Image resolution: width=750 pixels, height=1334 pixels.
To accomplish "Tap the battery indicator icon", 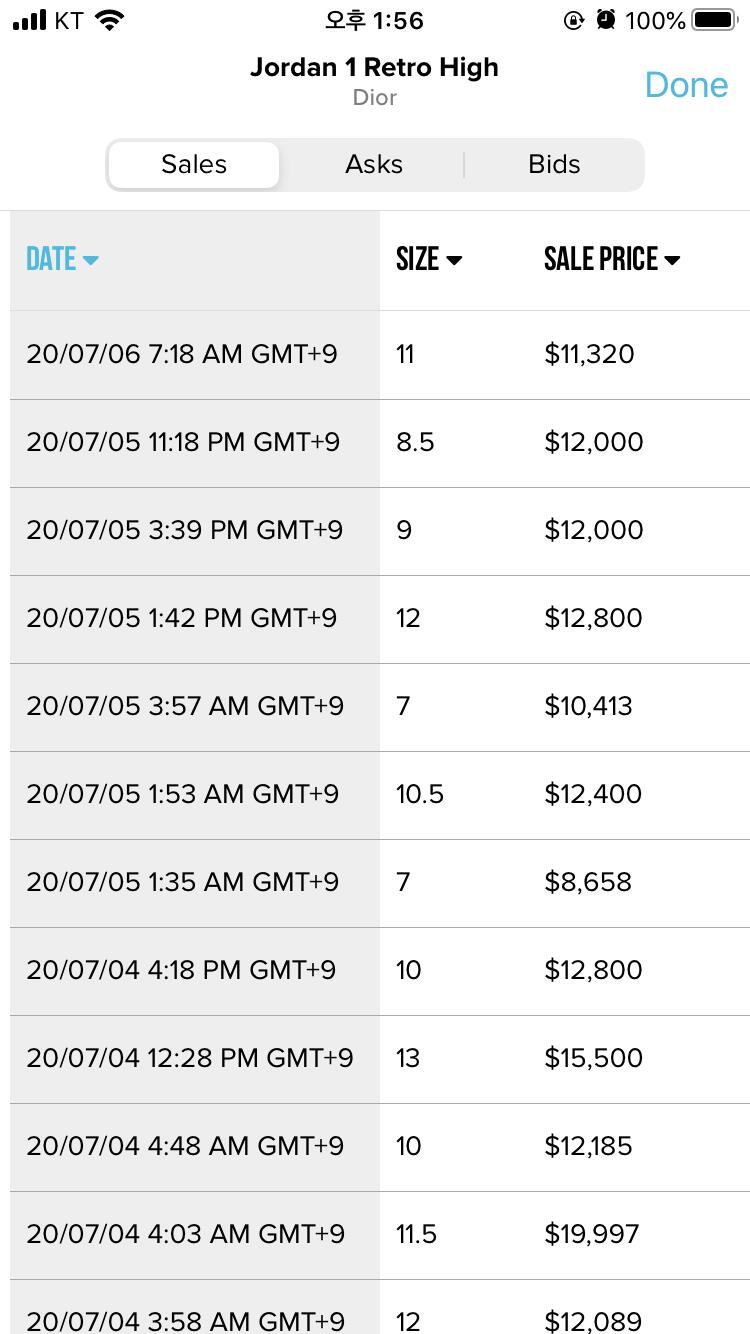I will pos(714,20).
